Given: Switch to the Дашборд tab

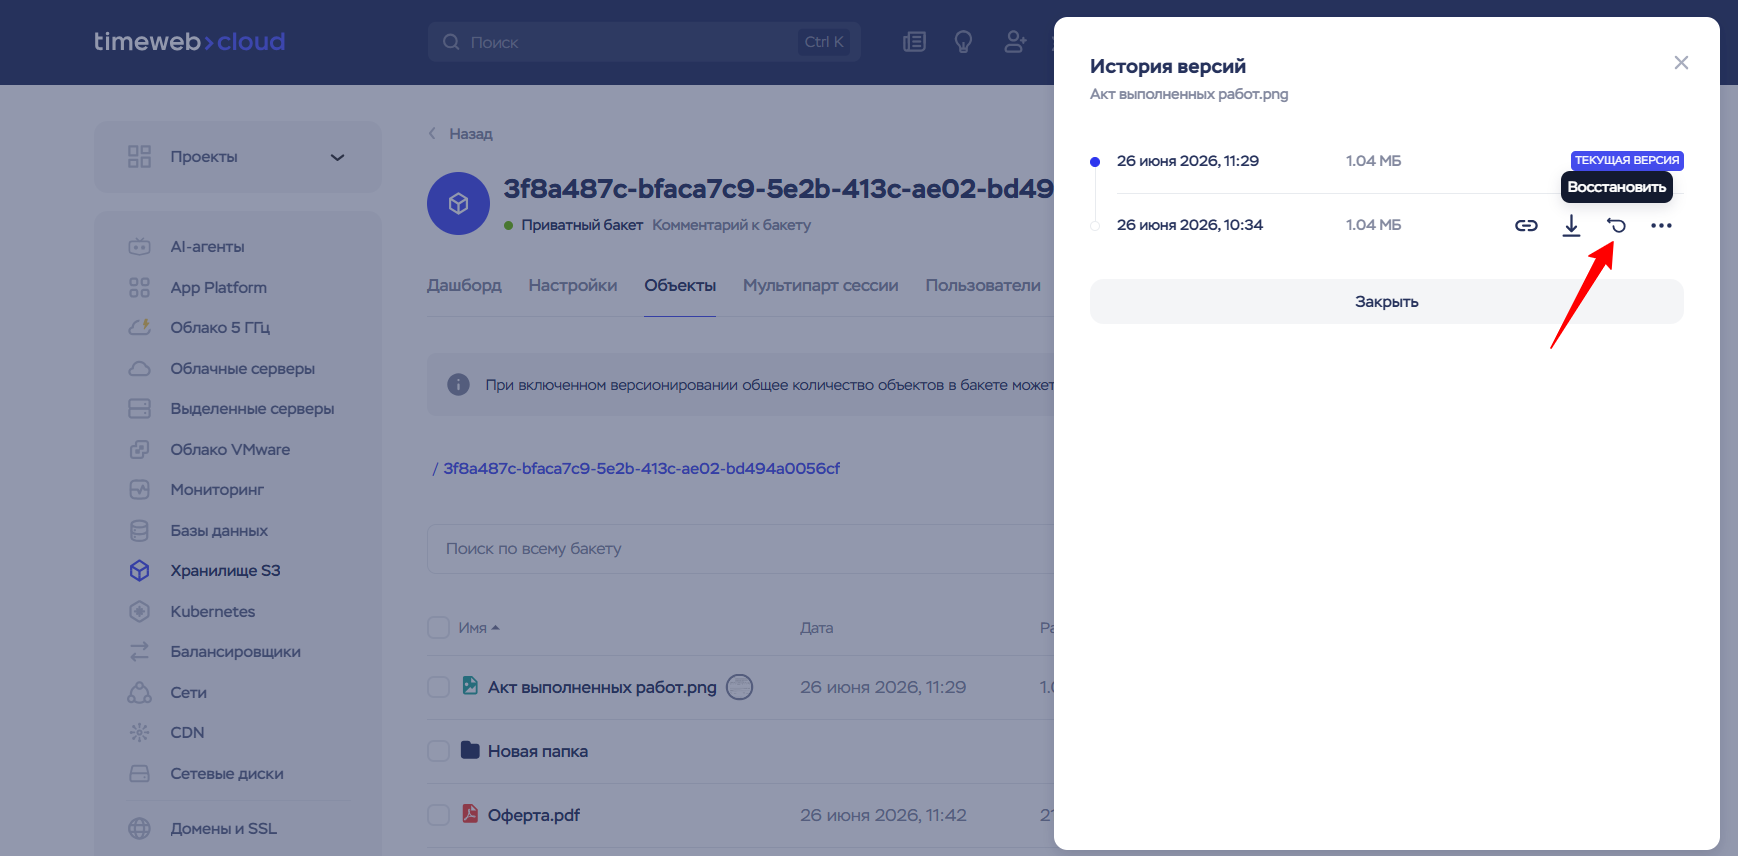Looking at the screenshot, I should click(464, 285).
